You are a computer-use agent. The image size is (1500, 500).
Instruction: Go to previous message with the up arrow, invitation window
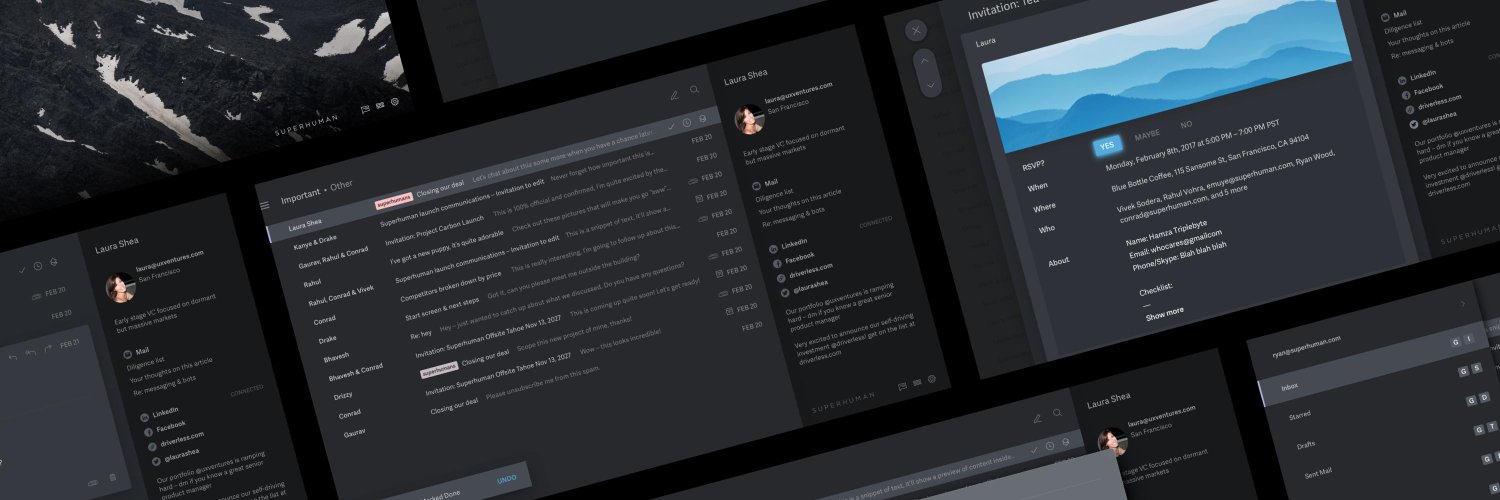tap(925, 61)
